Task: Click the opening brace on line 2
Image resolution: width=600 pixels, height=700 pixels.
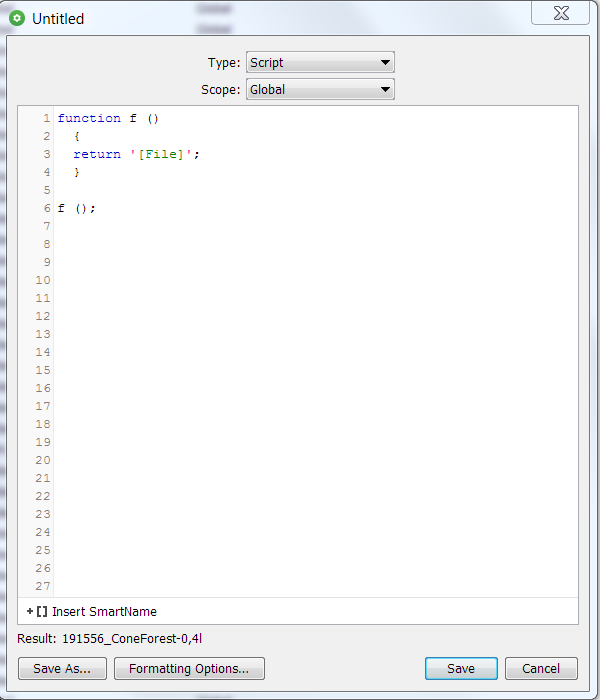Action: coord(77,136)
